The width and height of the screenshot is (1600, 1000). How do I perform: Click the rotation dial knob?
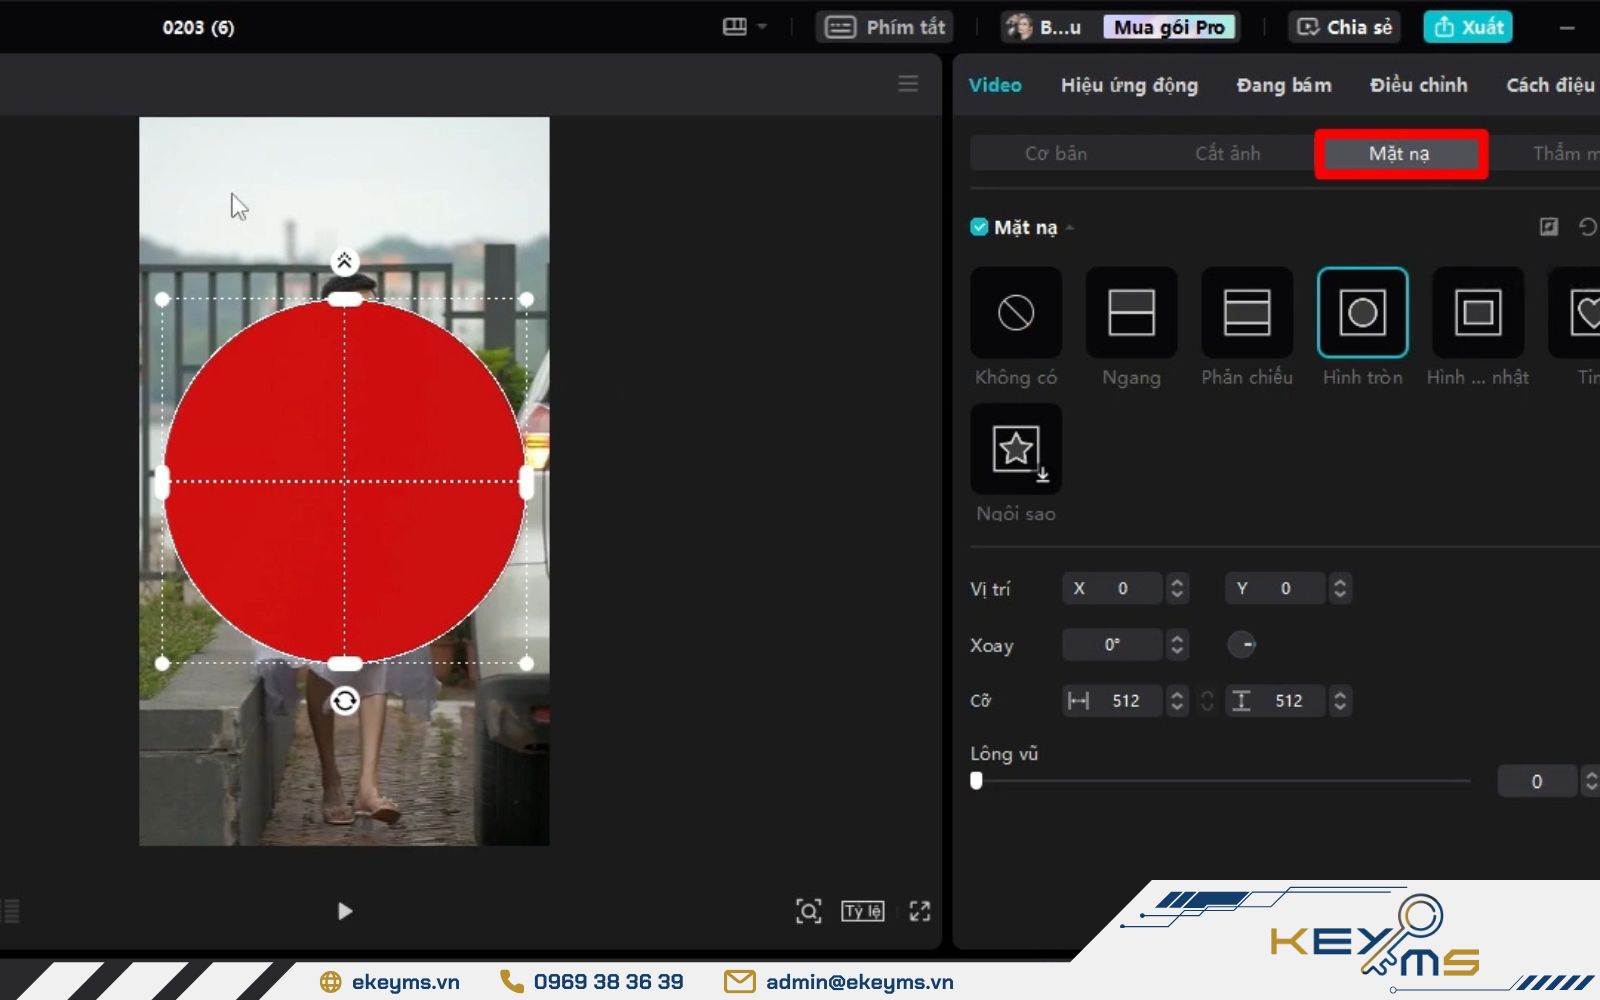(x=1241, y=645)
